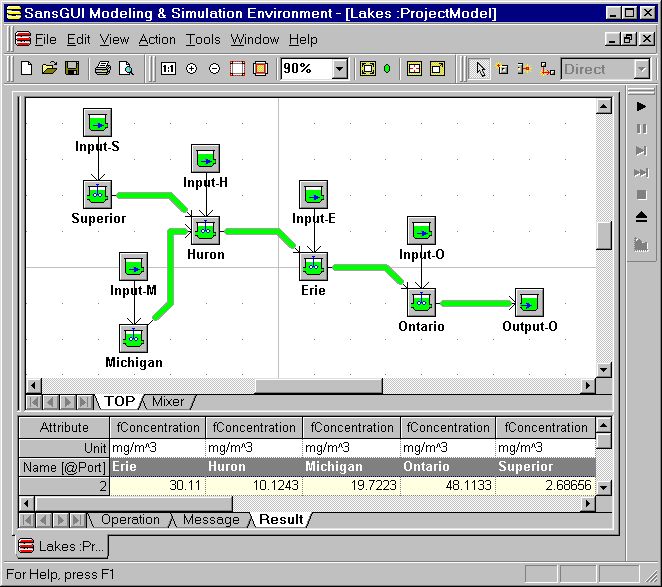Click the New file icon
This screenshot has width=662, height=587.
[27, 69]
